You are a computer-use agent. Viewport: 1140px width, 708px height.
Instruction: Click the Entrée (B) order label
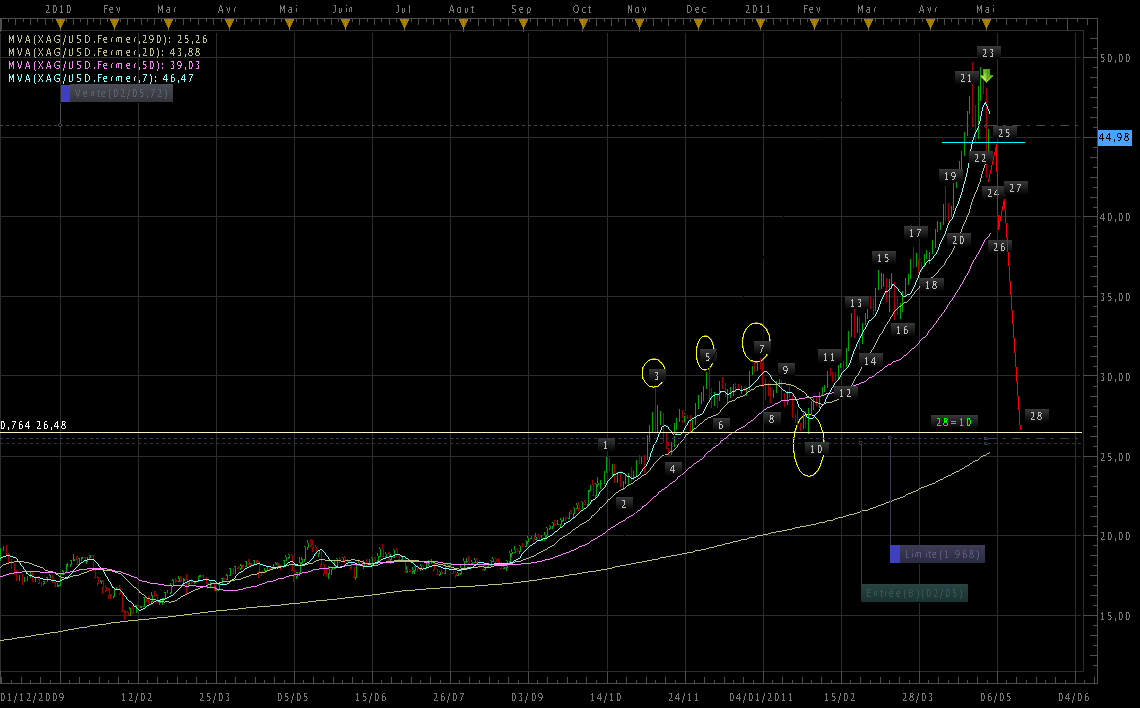[x=914, y=593]
